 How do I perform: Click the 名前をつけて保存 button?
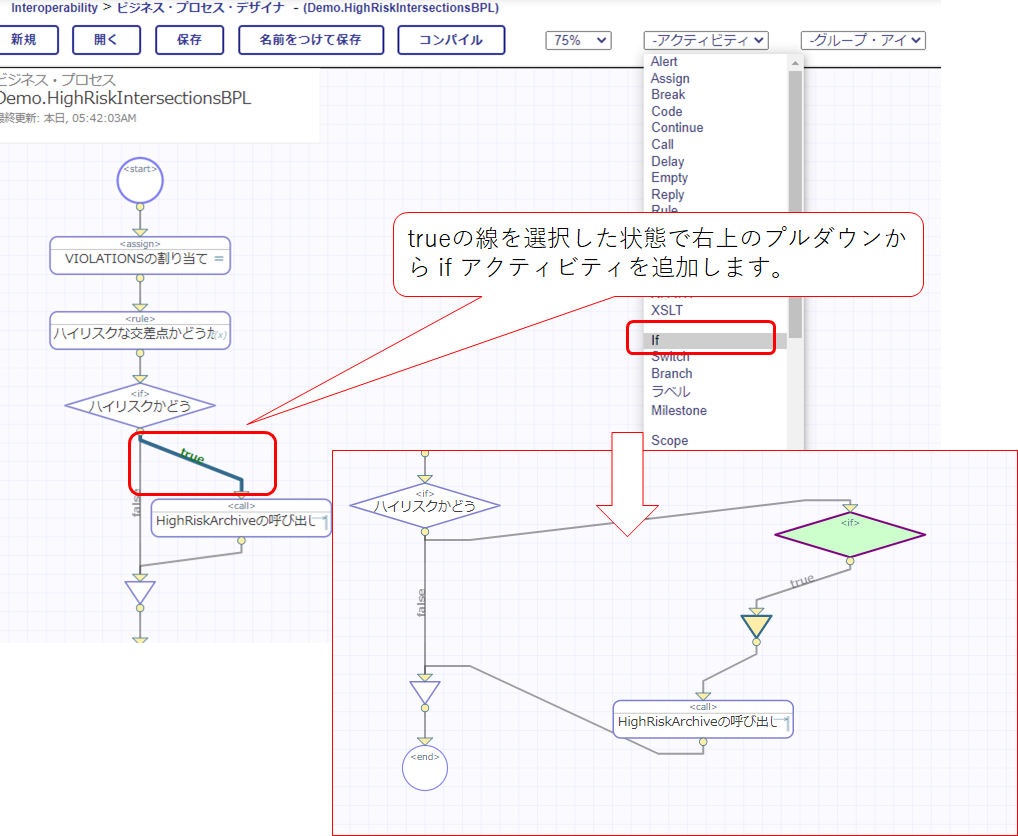tap(310, 40)
